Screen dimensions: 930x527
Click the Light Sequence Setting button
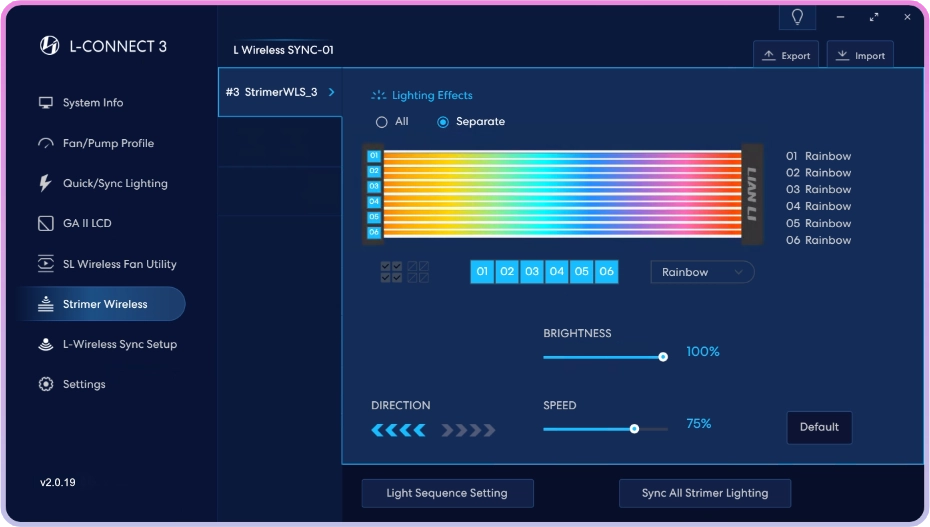(x=447, y=493)
